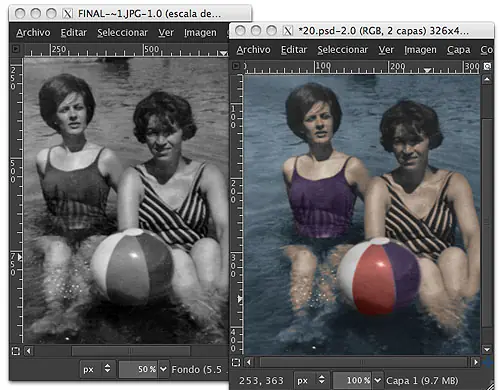Image resolution: width=500 pixels, height=390 pixels.
Task: Click 100% zoom field in 20.psd window
Action: 353,380
